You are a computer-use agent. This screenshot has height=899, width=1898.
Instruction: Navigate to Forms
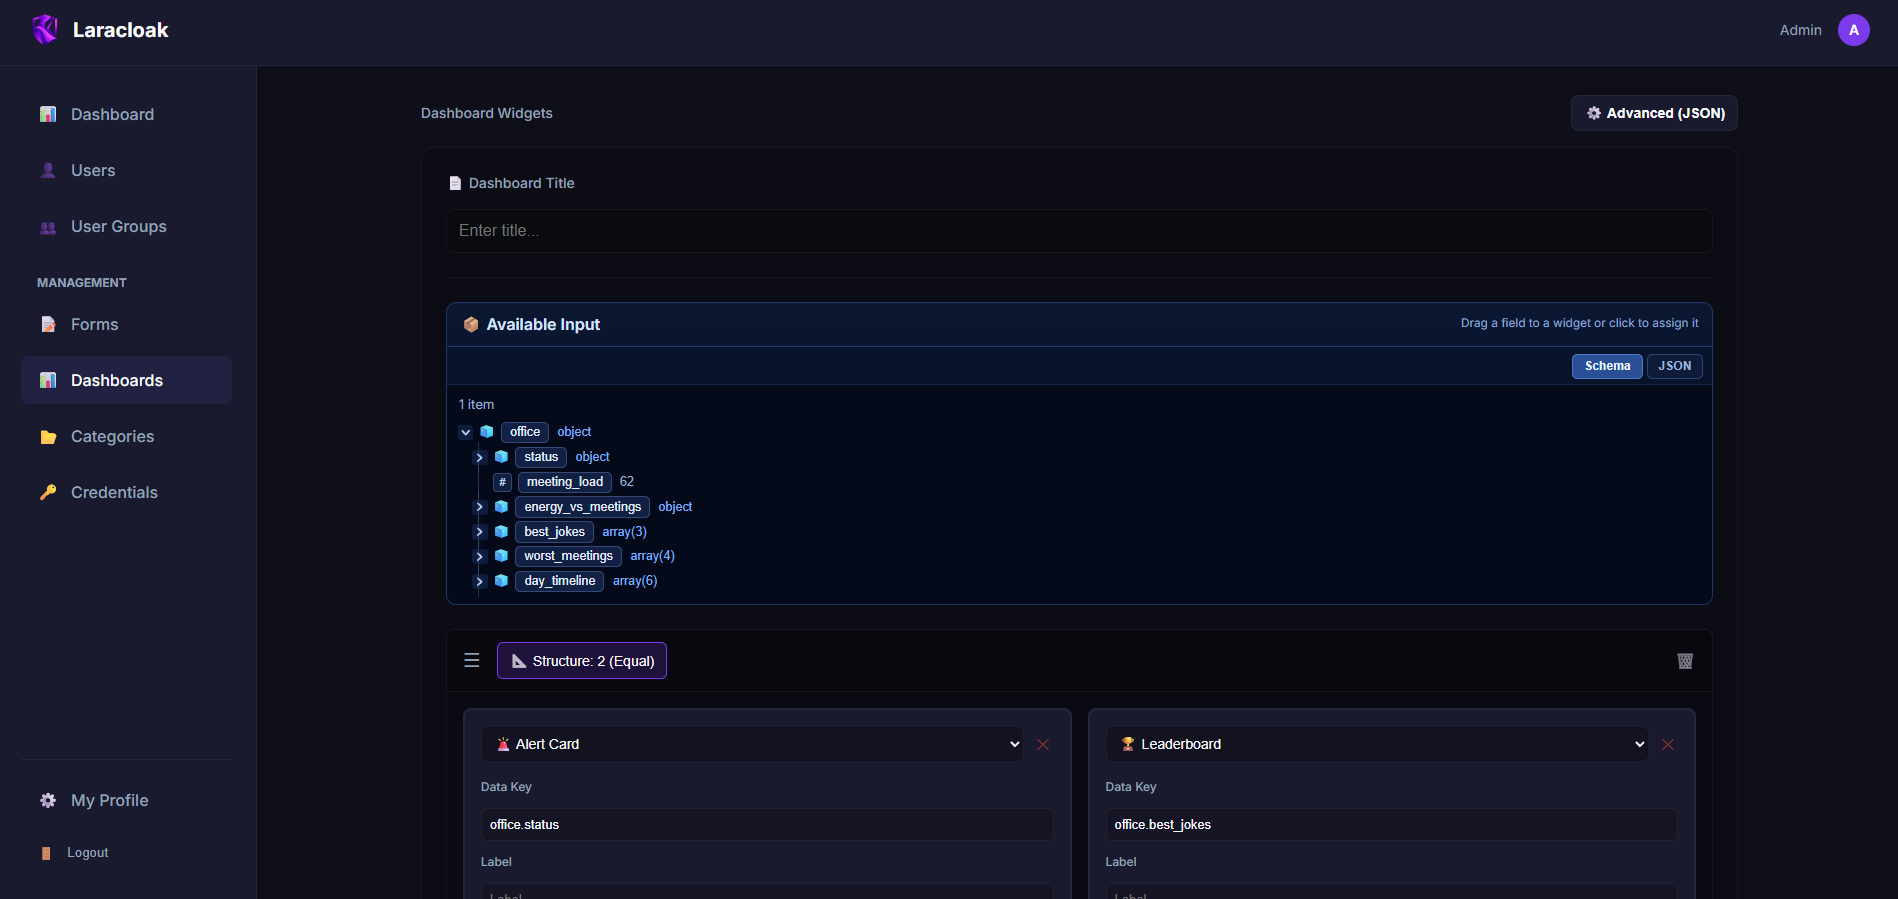[x=126, y=324]
